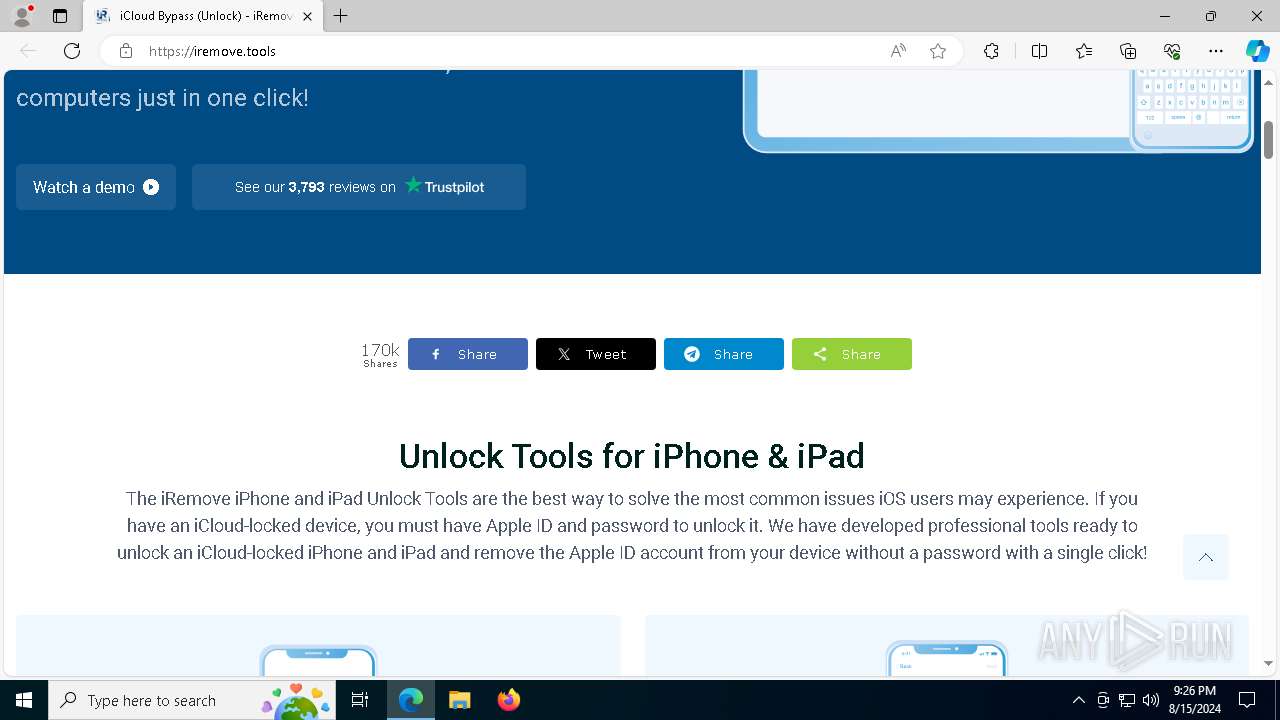
Task: Activate Read aloud icon in address bar
Action: point(898,51)
